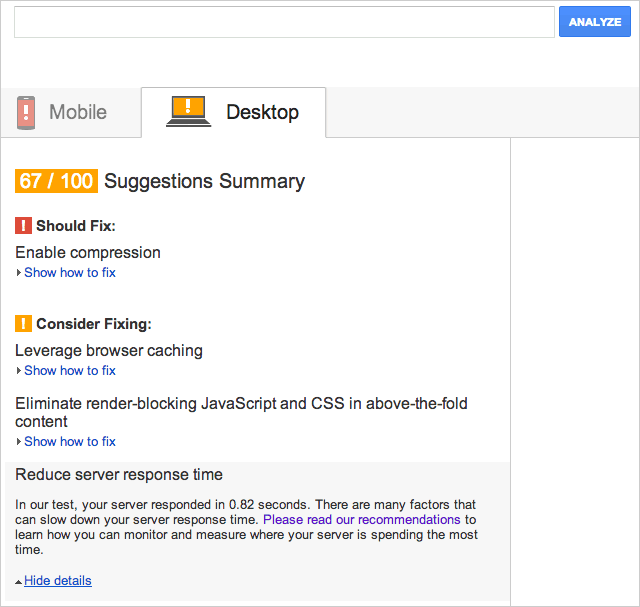Click the orange 67 / 100 score badge
The image size is (640, 607).
click(56, 181)
